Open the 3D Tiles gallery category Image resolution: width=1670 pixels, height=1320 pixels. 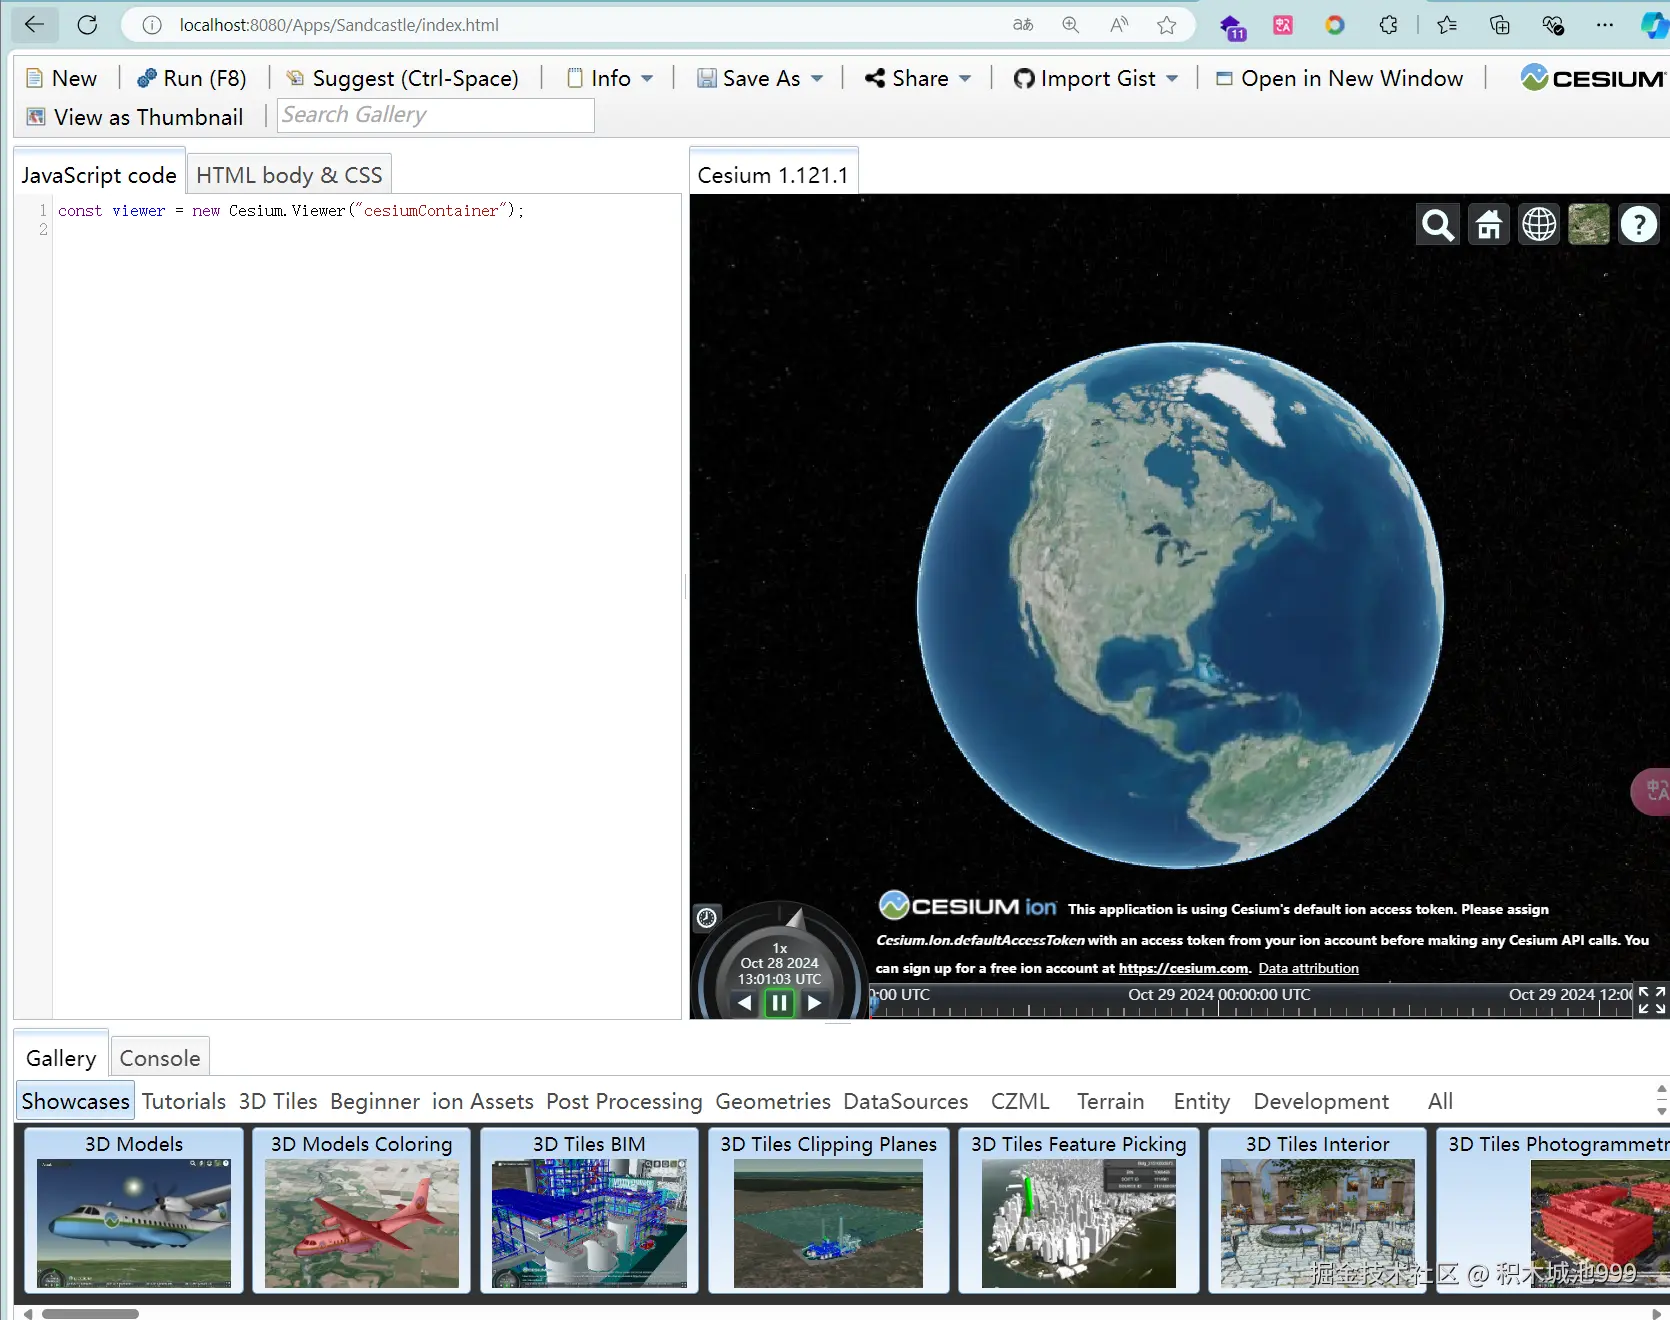tap(278, 1101)
